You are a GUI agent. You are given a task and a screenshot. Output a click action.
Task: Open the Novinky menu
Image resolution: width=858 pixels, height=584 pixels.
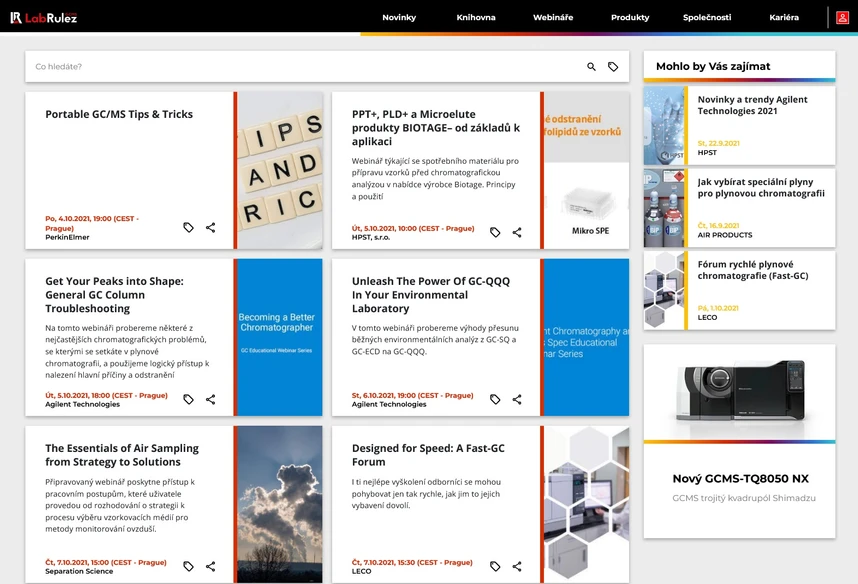pyautogui.click(x=399, y=18)
